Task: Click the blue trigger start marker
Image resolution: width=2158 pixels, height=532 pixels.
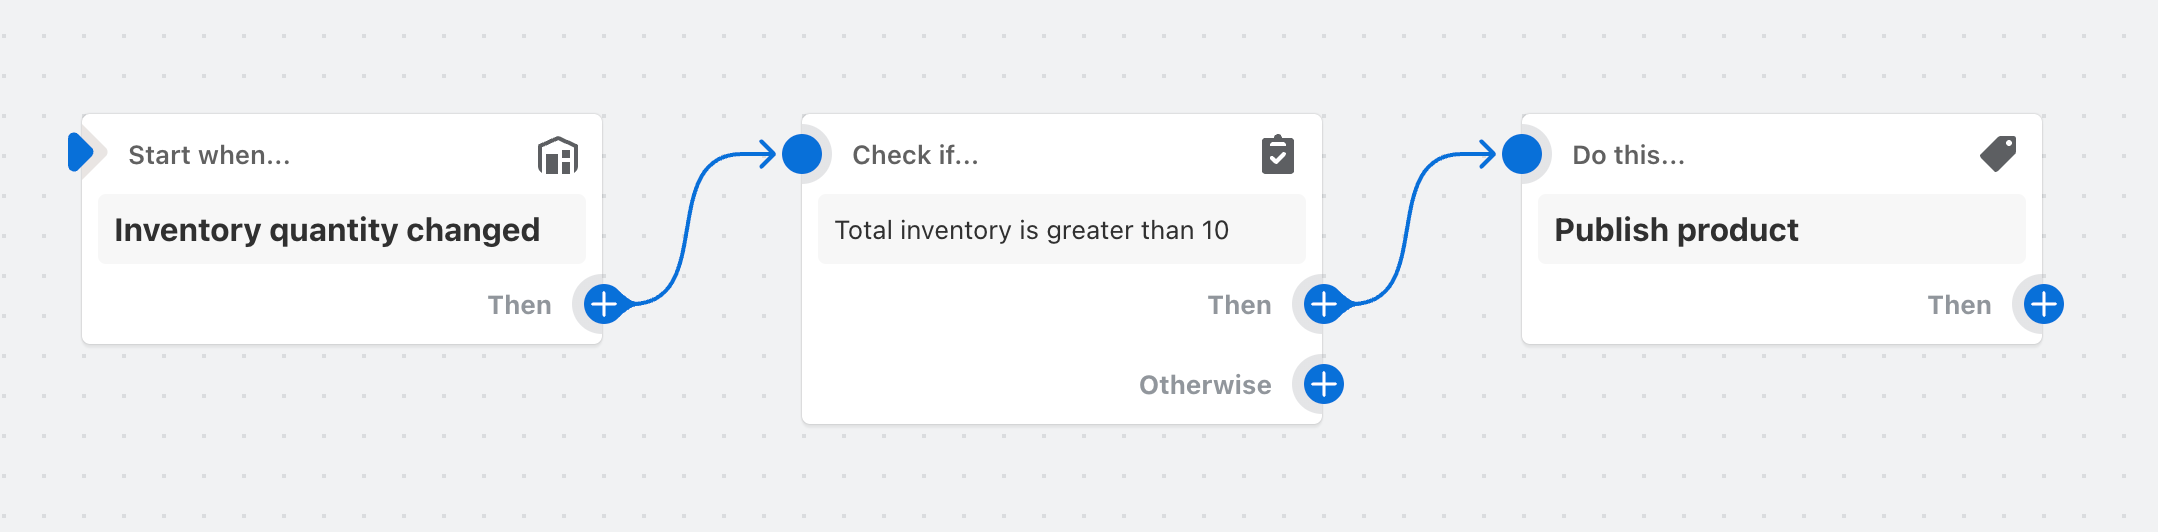Action: click(x=80, y=153)
